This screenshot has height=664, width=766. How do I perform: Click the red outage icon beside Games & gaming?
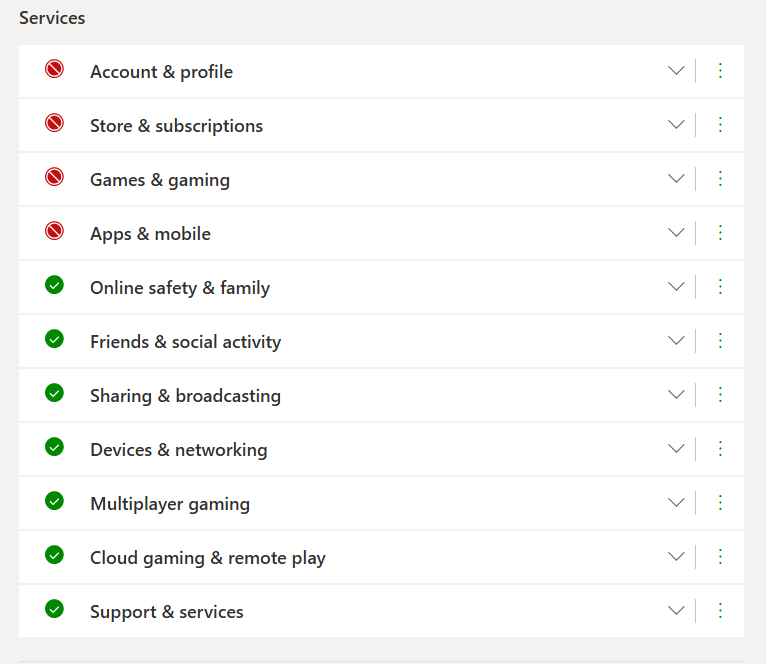point(54,177)
